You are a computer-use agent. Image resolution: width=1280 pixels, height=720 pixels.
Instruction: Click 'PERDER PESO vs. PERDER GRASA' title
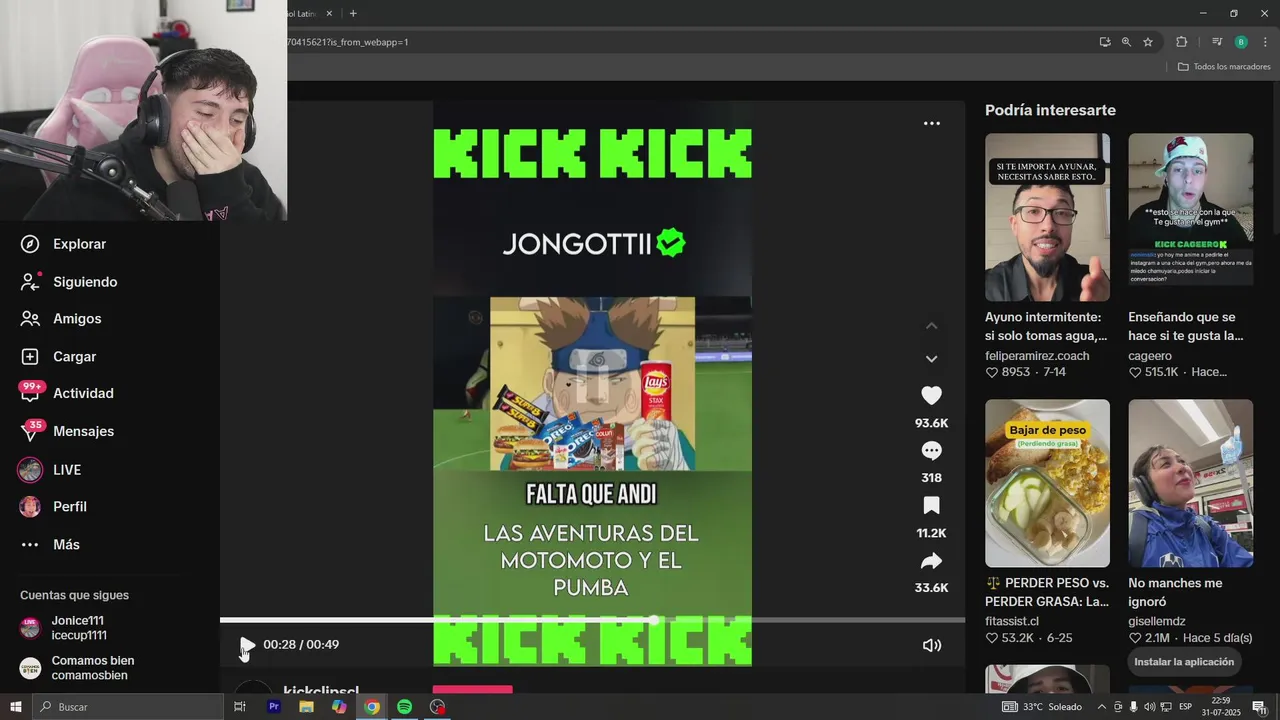[1047, 592]
